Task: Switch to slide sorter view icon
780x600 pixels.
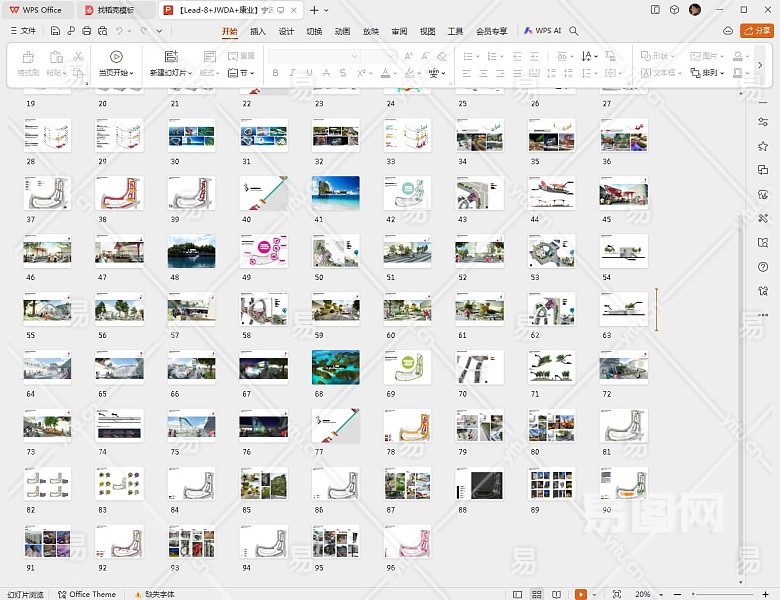Action: [538, 594]
